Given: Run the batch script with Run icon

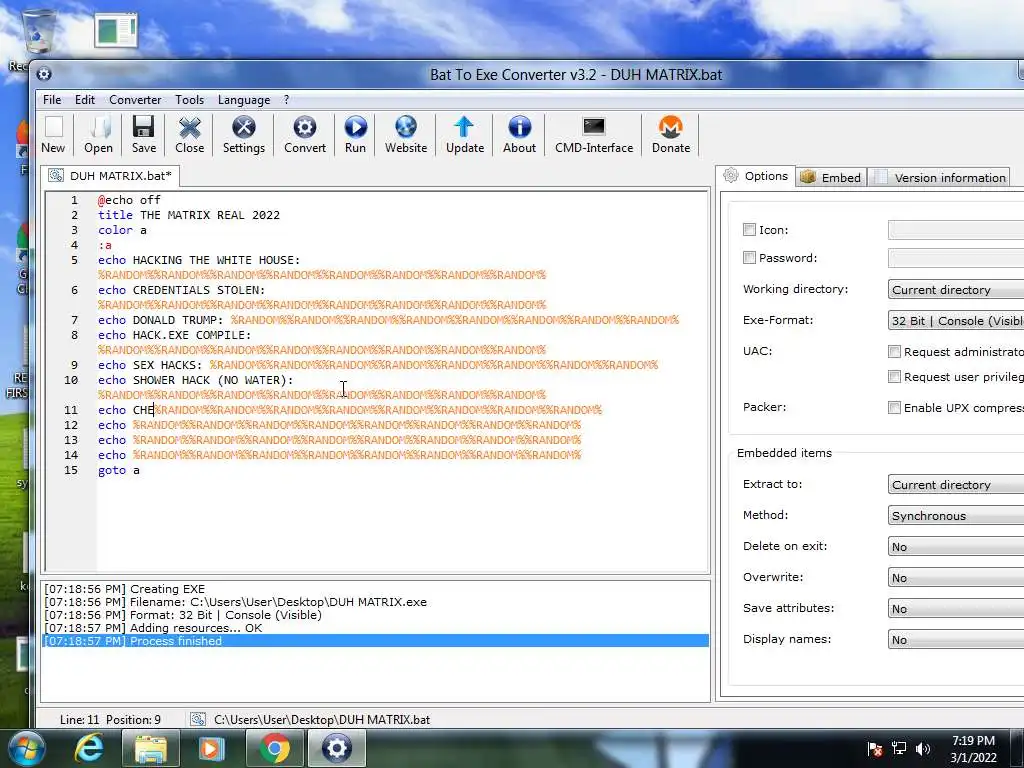Looking at the screenshot, I should coord(355,135).
